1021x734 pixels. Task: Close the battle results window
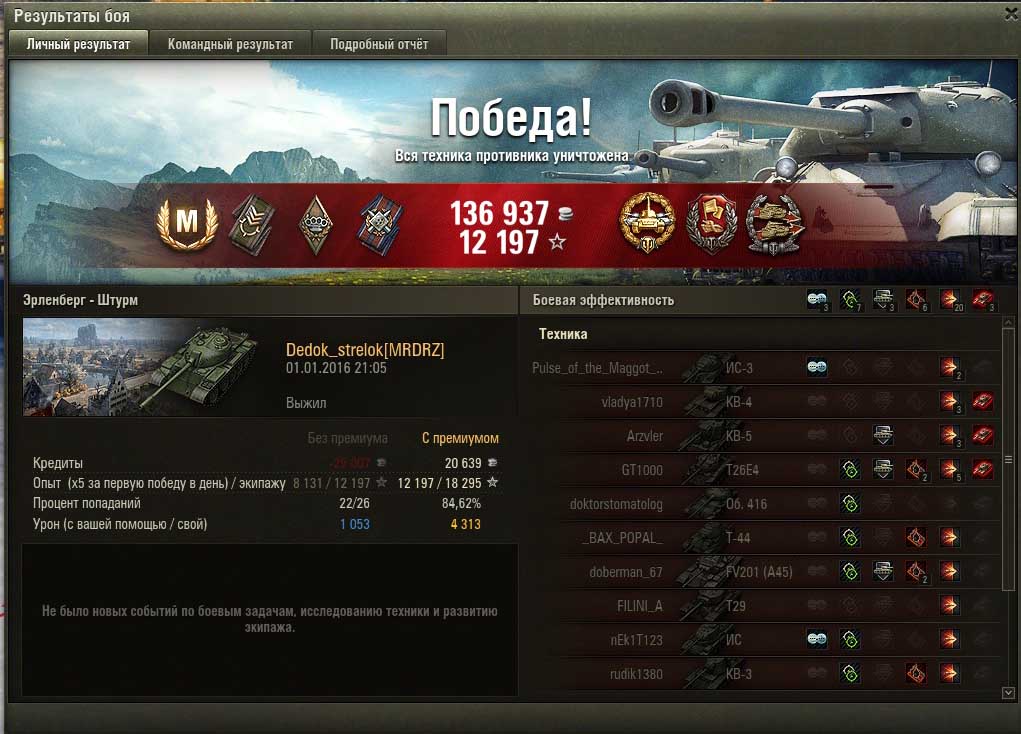click(x=1011, y=15)
